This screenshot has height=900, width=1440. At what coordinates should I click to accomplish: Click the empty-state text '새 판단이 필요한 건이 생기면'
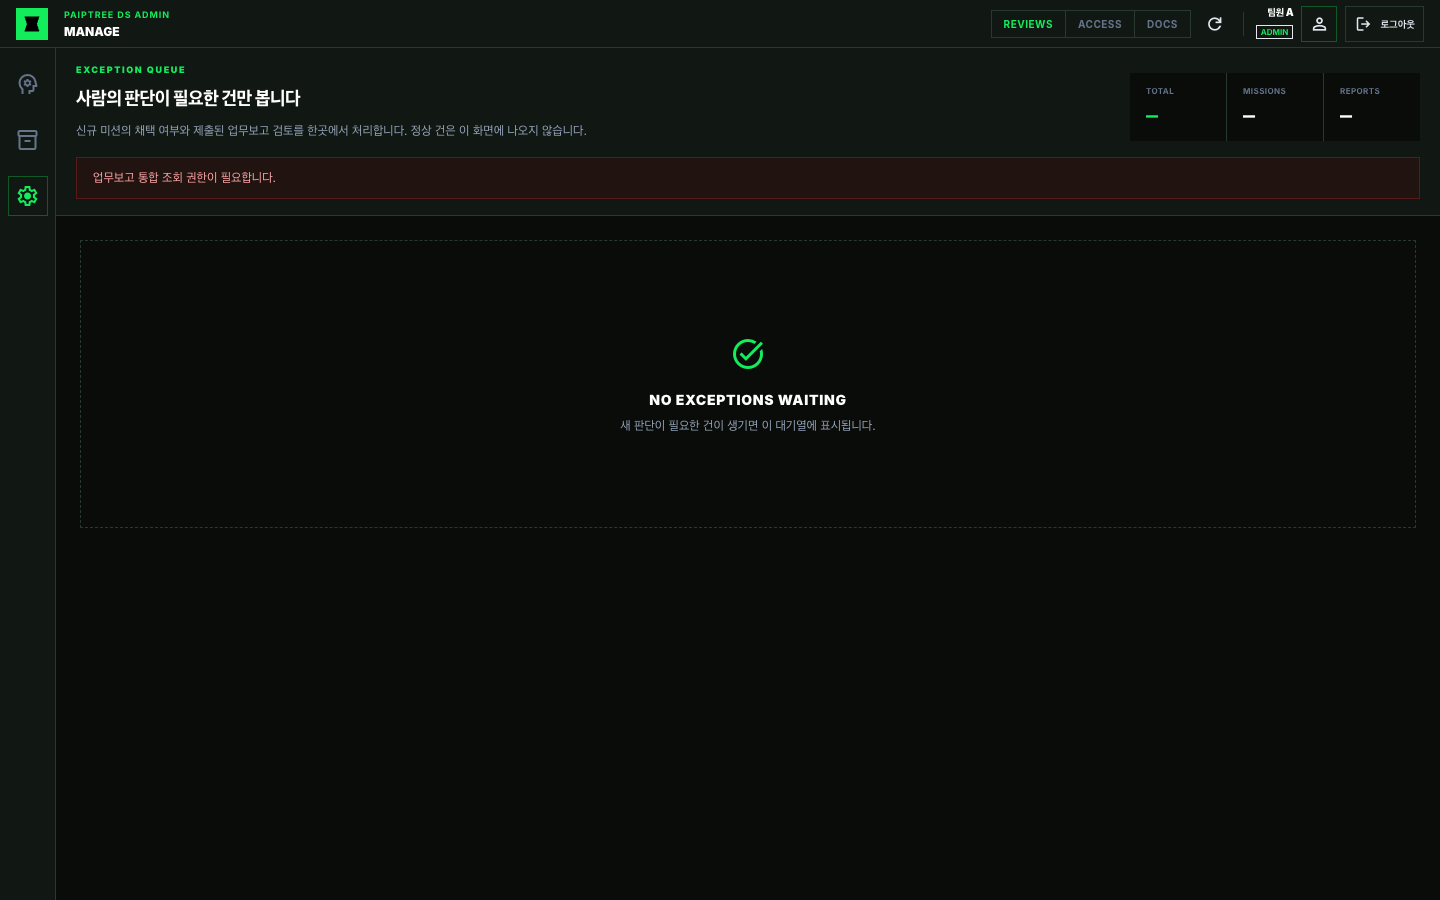748,426
